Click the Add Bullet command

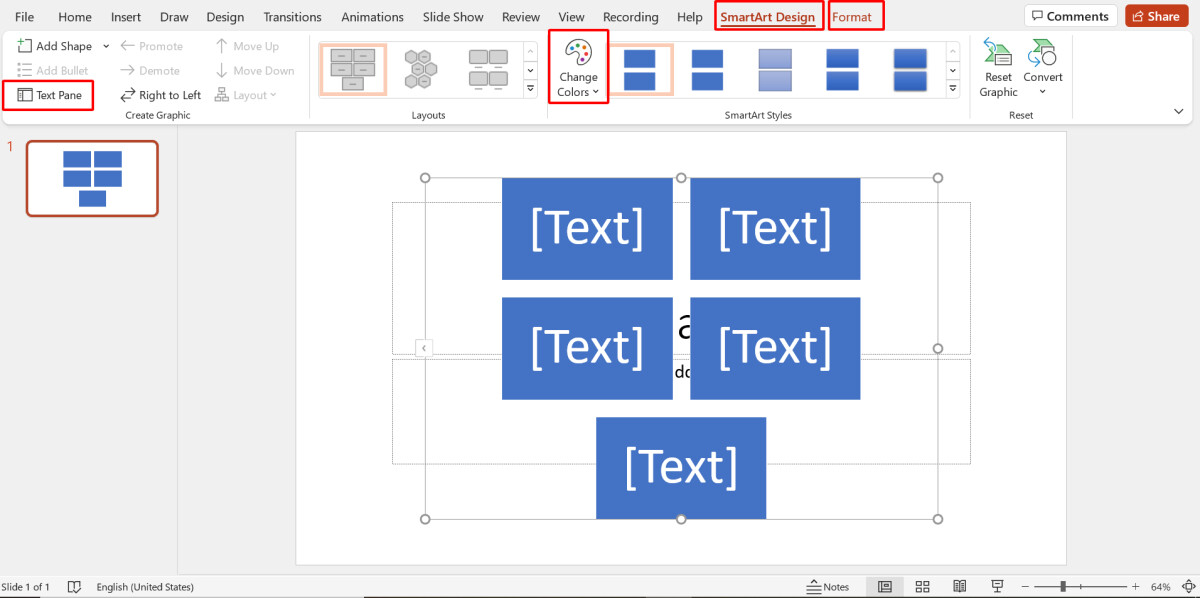(x=53, y=71)
